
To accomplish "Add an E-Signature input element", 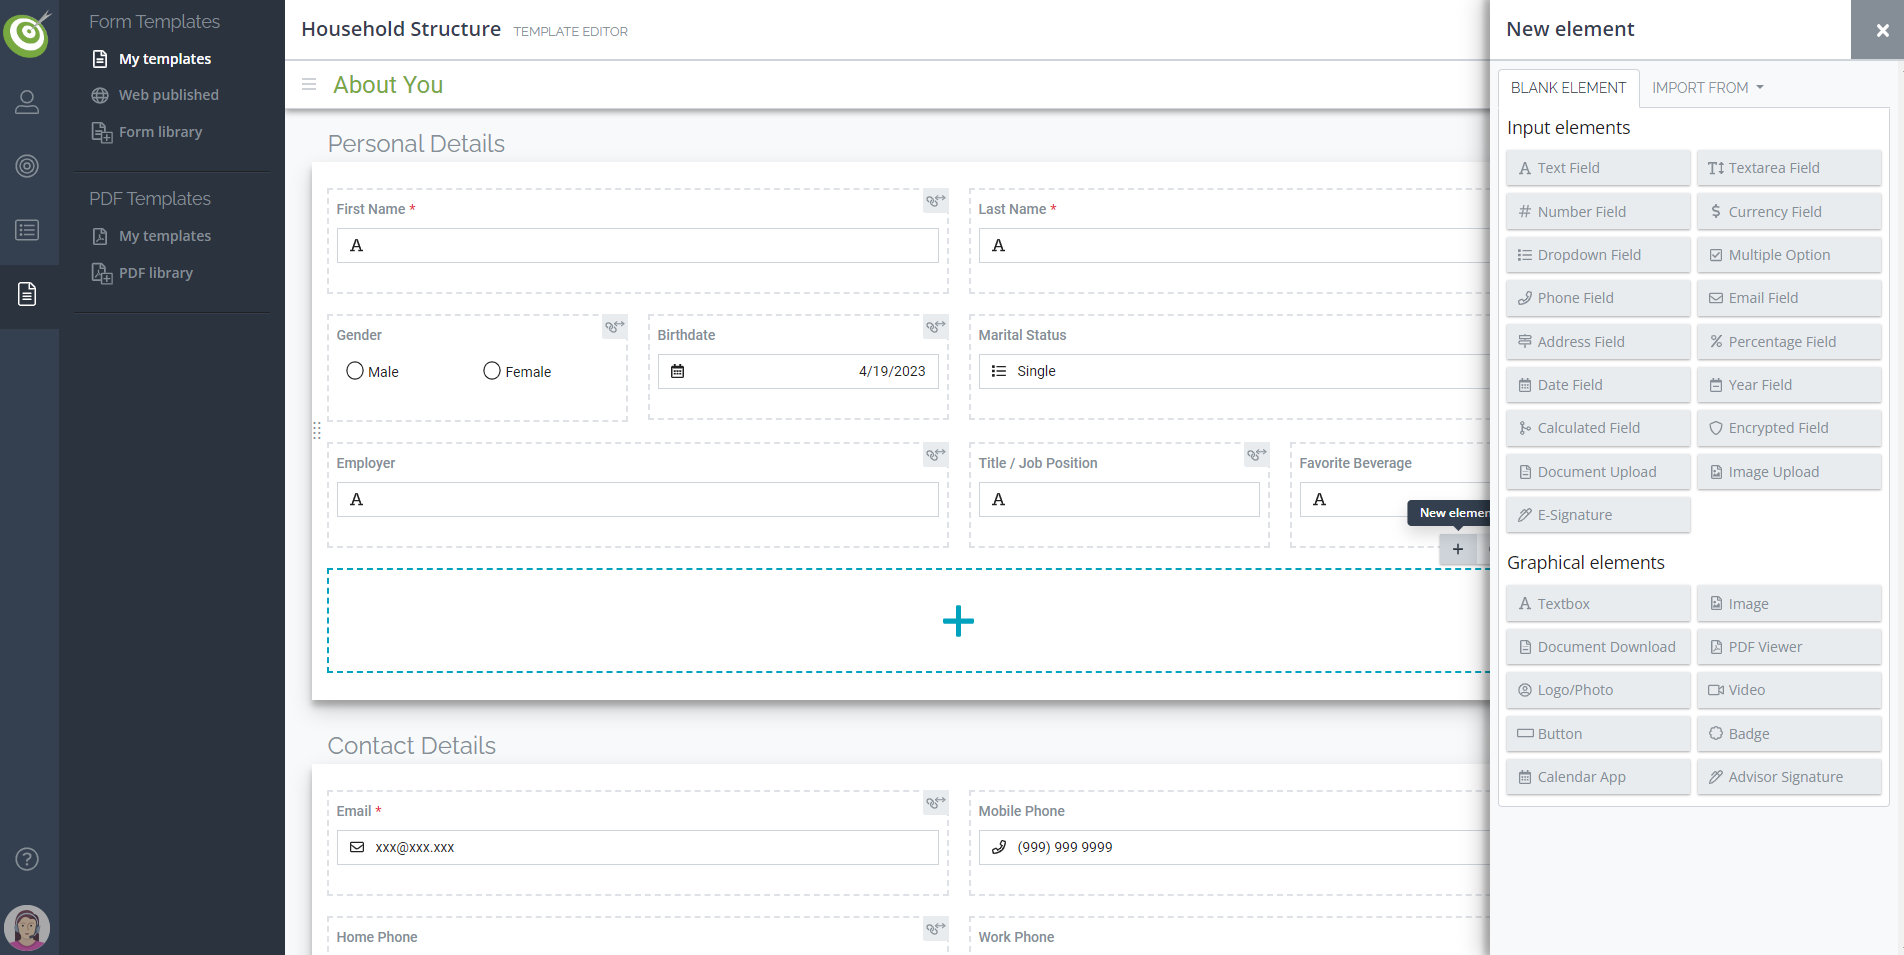I will 1597,515.
